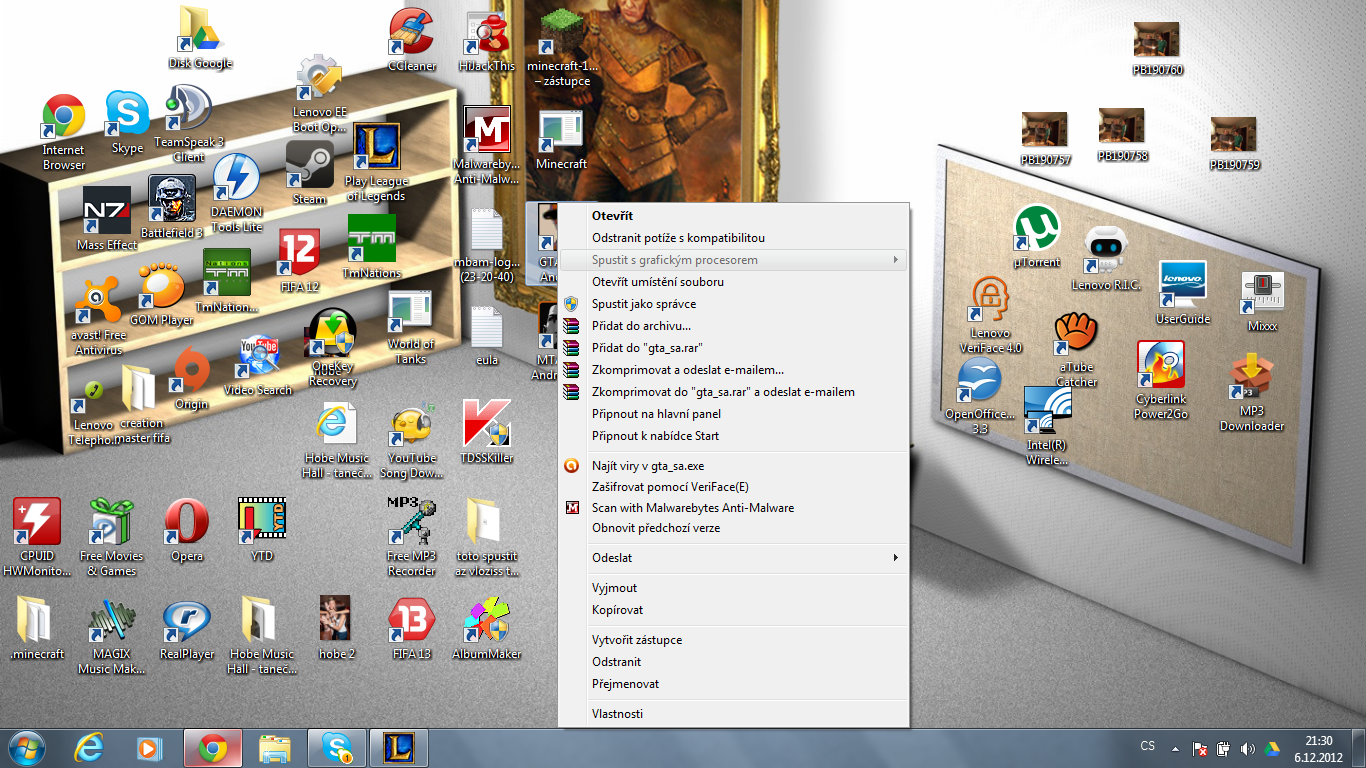The height and width of the screenshot is (768, 1366).
Task: Select Cyberlink Power2Go icon
Action: click(x=1160, y=380)
